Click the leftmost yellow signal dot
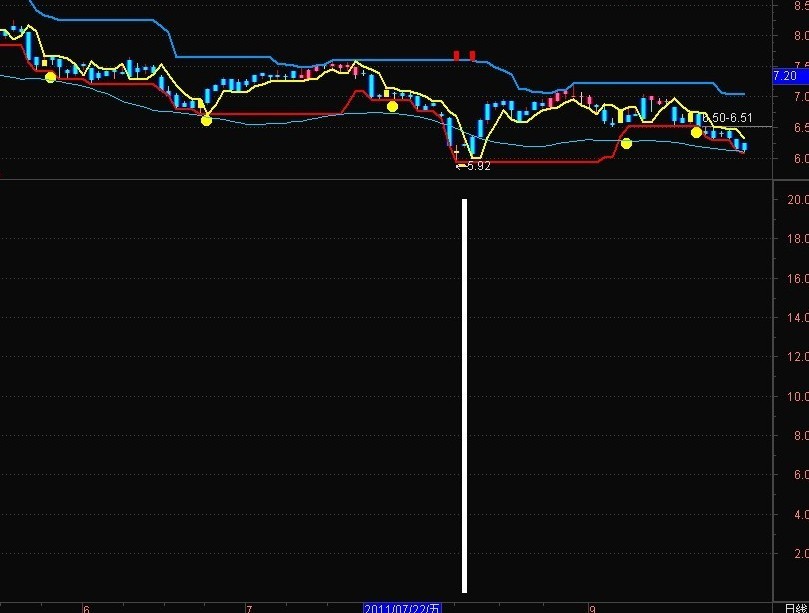 coord(51,77)
